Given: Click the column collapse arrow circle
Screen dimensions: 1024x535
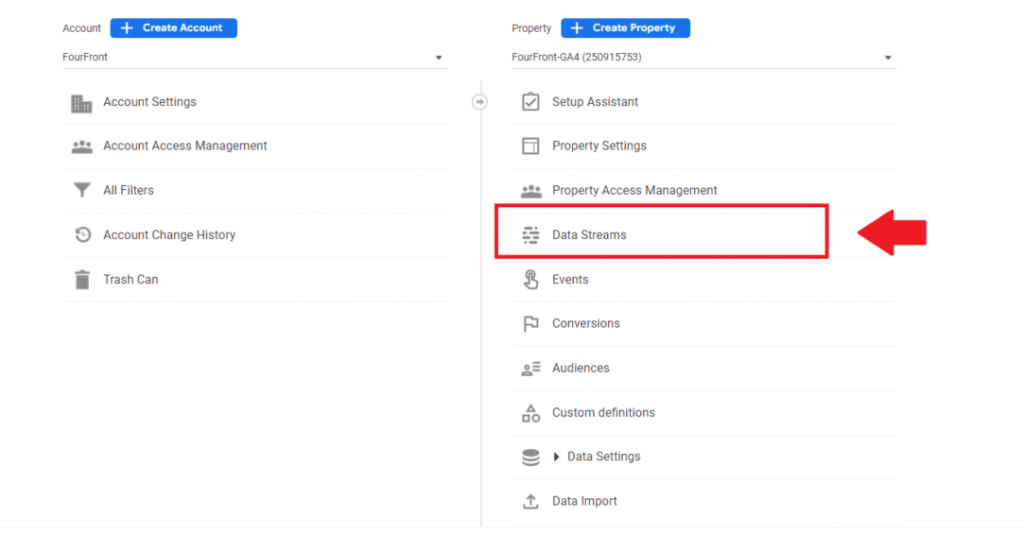Looking at the screenshot, I should [x=480, y=102].
